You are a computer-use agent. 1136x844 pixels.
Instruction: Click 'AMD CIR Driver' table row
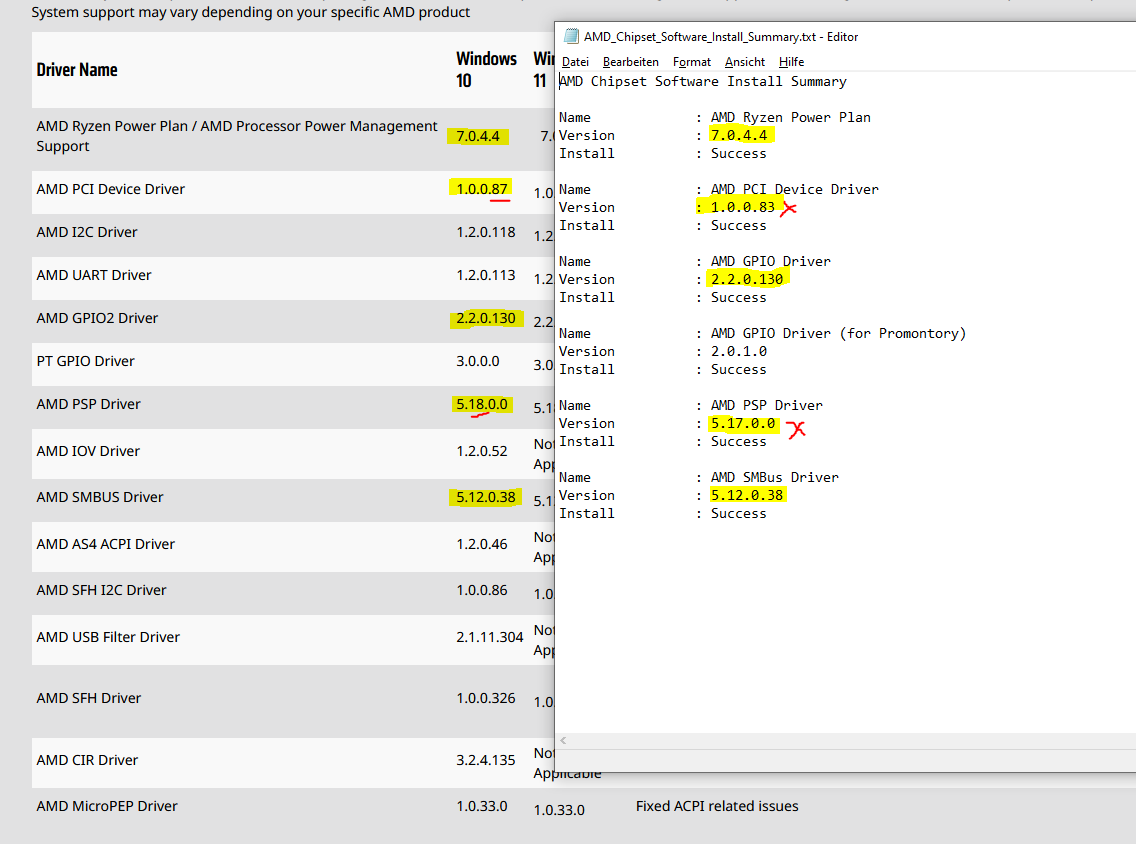87,760
